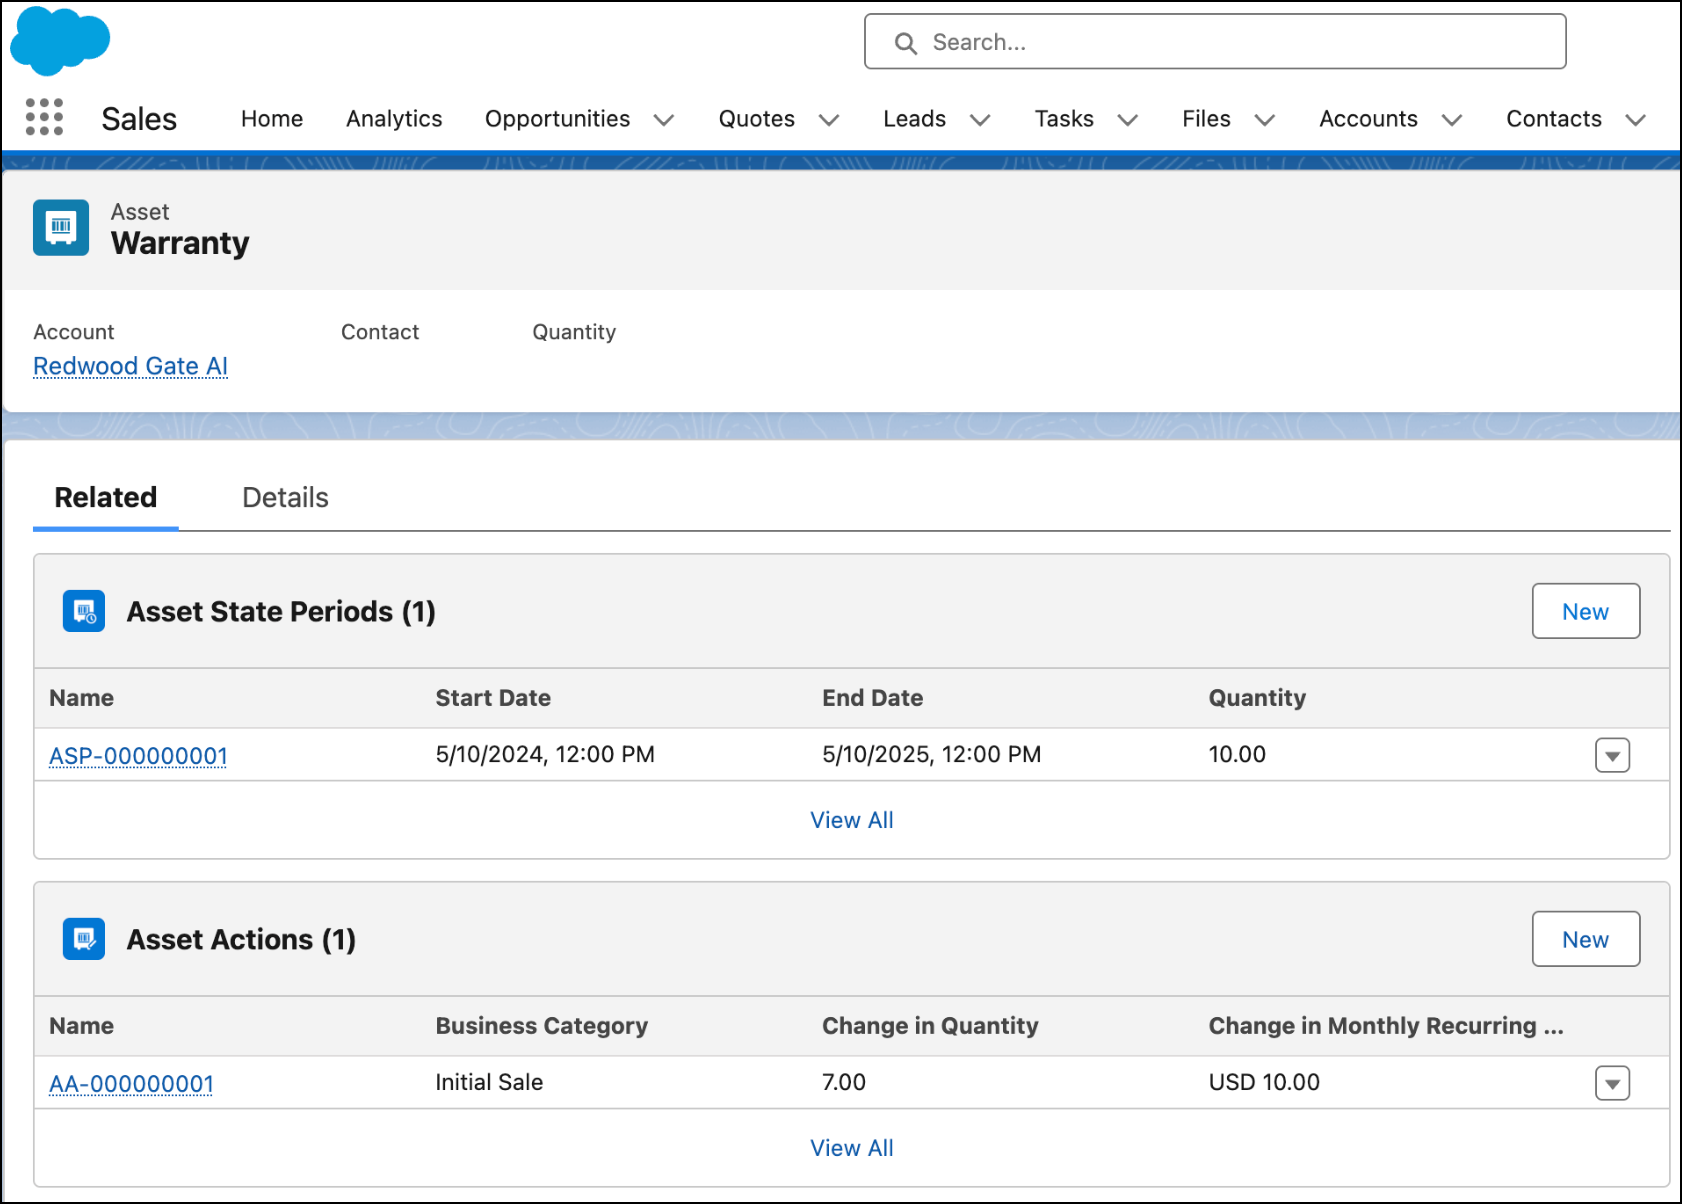Open the Leads nav tab
The image size is (1682, 1204).
915,119
